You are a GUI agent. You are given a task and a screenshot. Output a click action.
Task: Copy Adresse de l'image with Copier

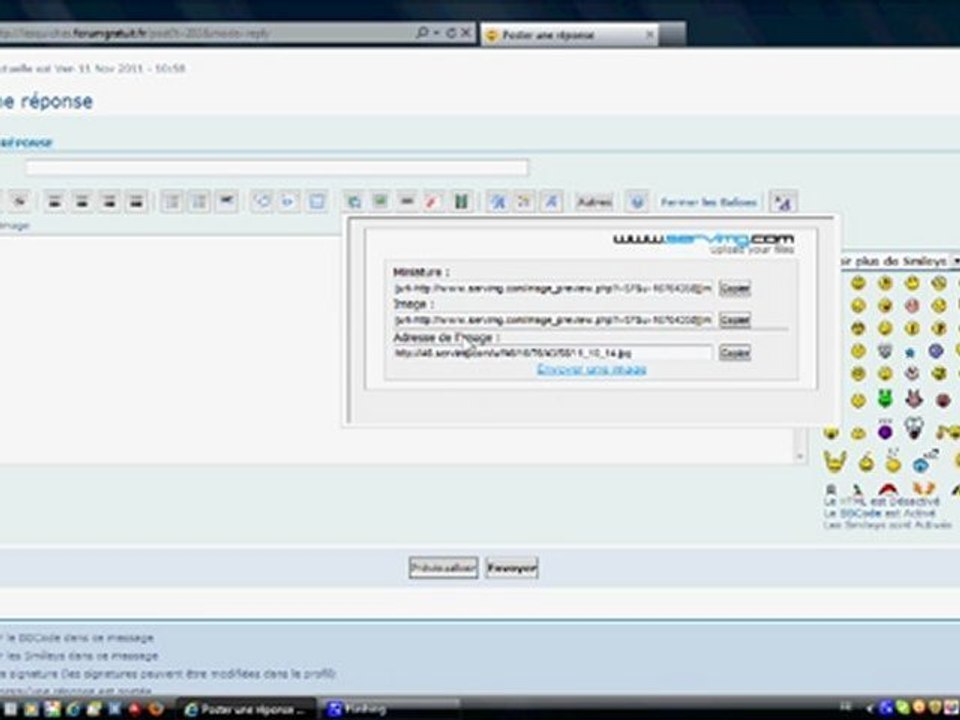click(735, 352)
